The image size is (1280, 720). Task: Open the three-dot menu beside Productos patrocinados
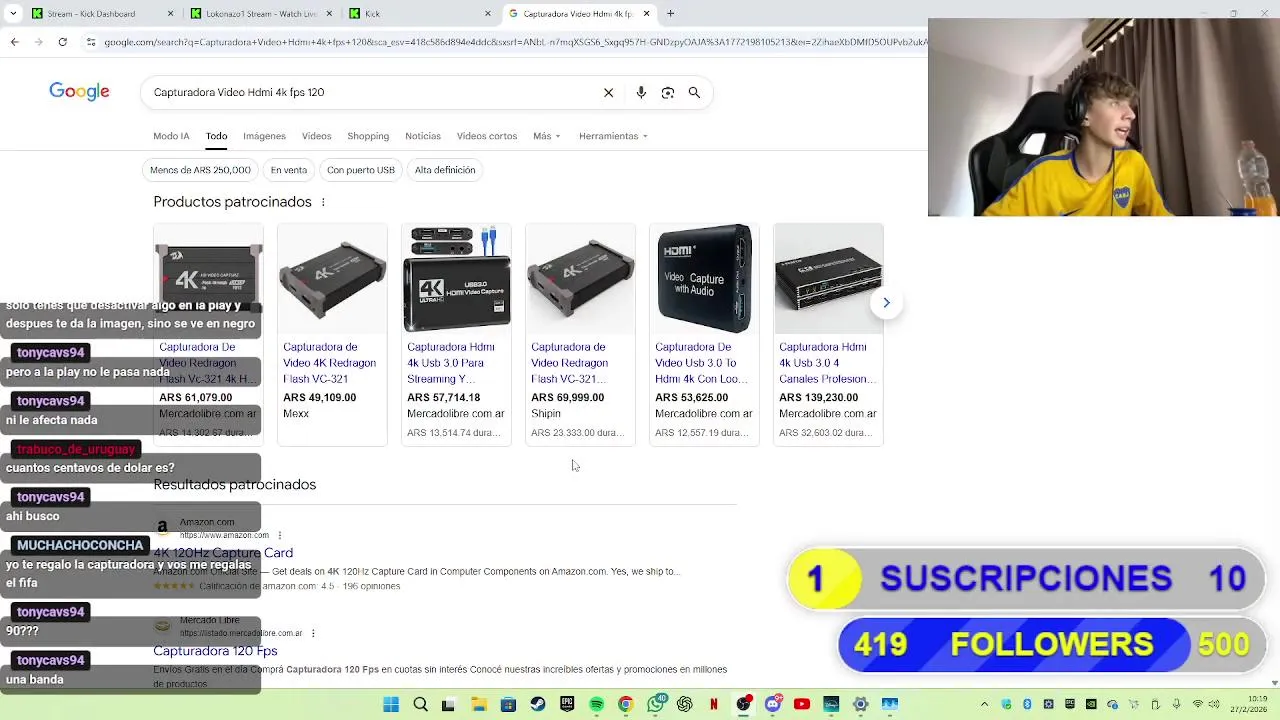coord(322,202)
